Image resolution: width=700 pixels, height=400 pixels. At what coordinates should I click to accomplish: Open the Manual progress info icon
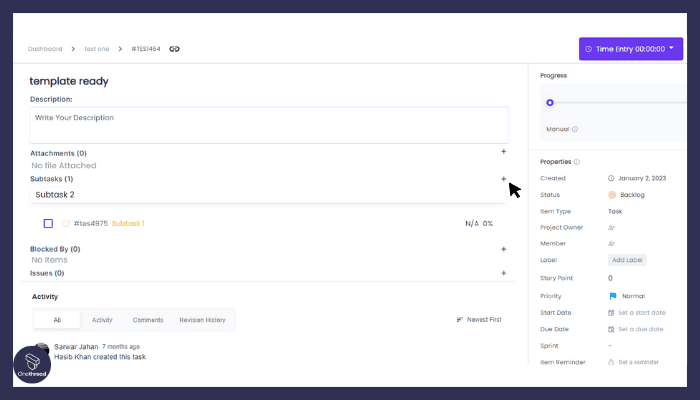coord(575,129)
